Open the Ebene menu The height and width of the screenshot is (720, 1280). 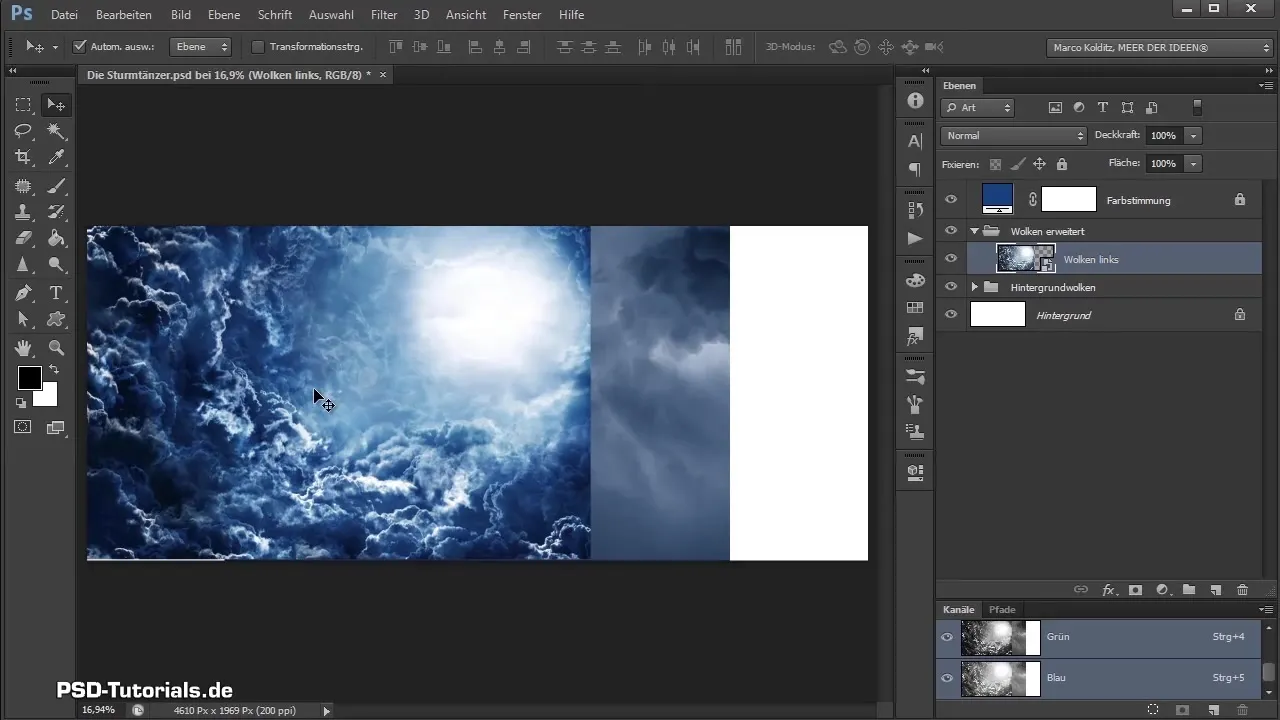[x=224, y=15]
